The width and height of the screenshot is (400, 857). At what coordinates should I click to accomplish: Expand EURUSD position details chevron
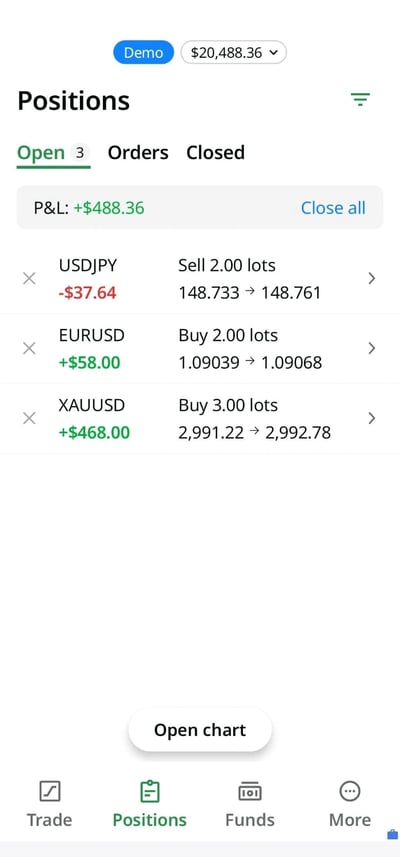click(x=372, y=348)
